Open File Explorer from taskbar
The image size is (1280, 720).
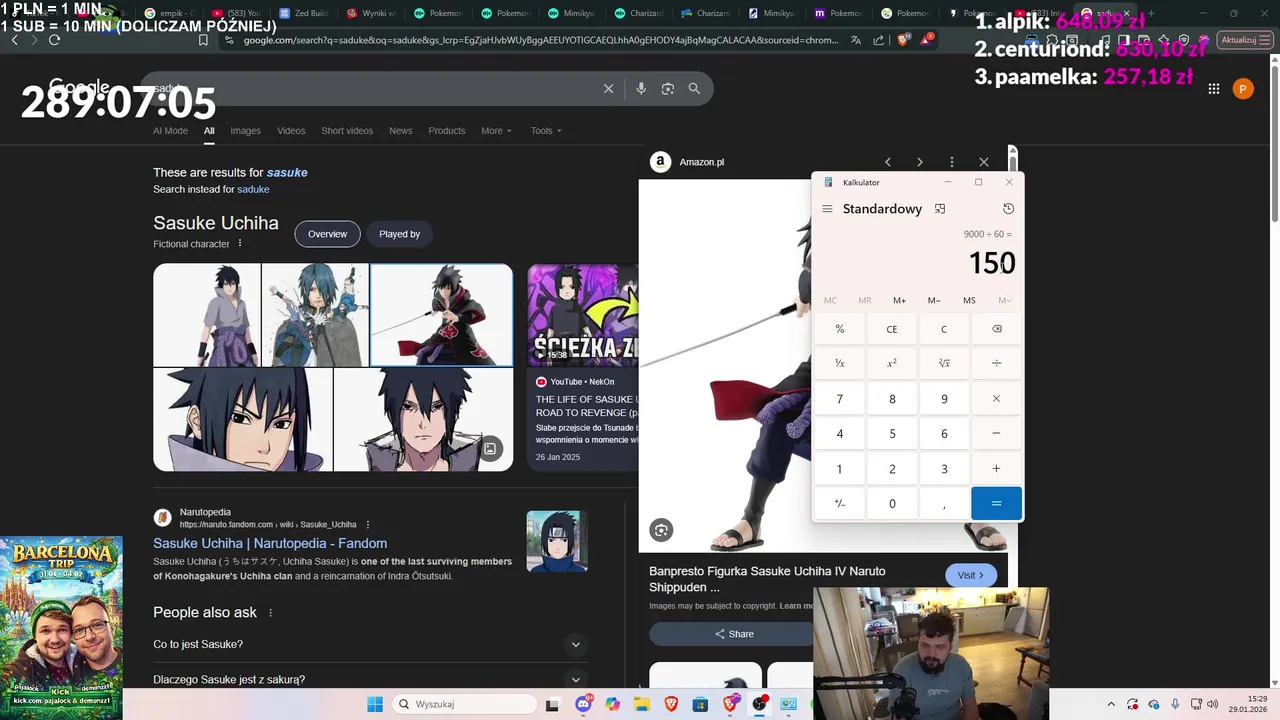641,704
